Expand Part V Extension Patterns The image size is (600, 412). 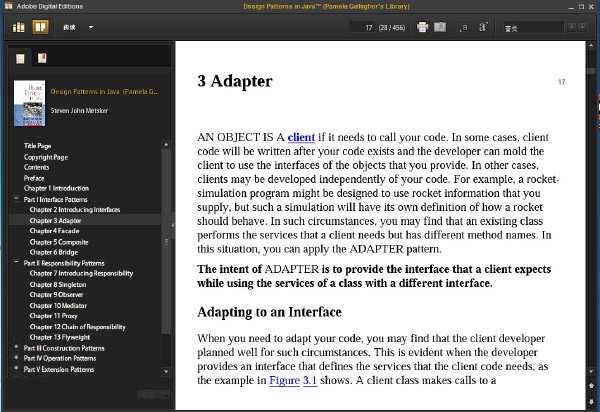[x=16, y=368]
